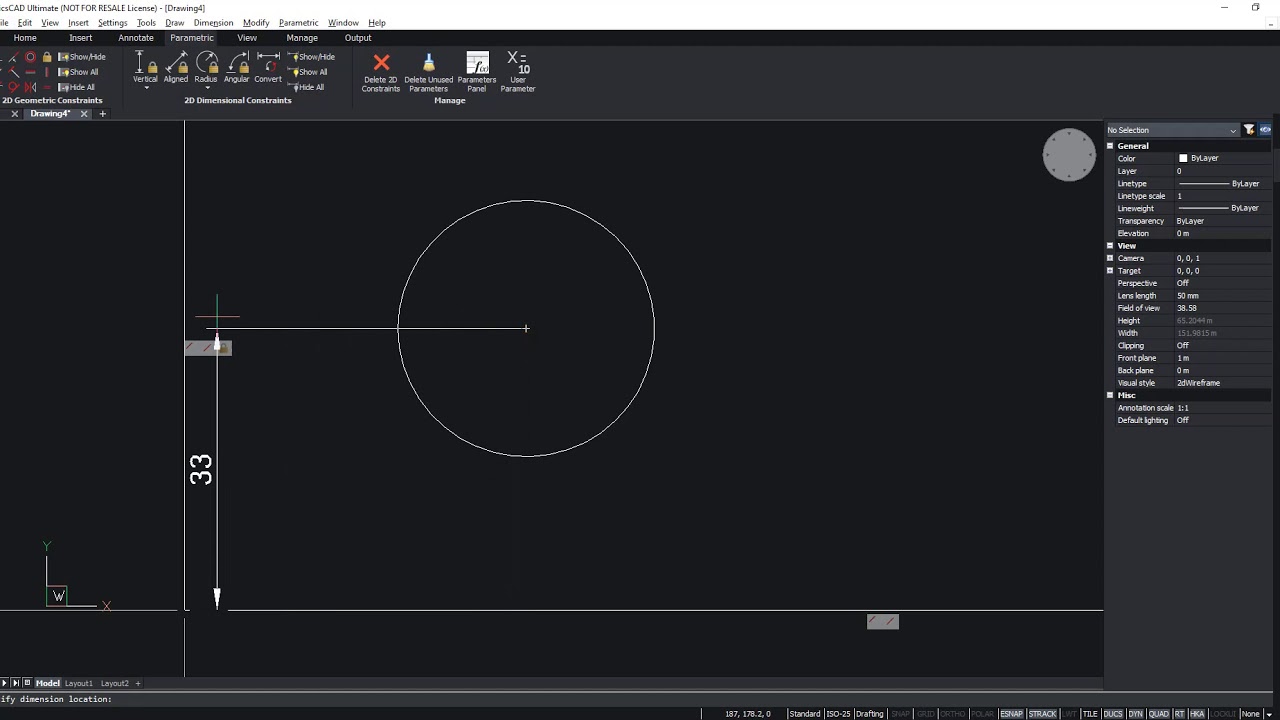This screenshot has width=1280, height=720.
Task: Open the Vertical constraint dropdown arrow
Action: (146, 88)
